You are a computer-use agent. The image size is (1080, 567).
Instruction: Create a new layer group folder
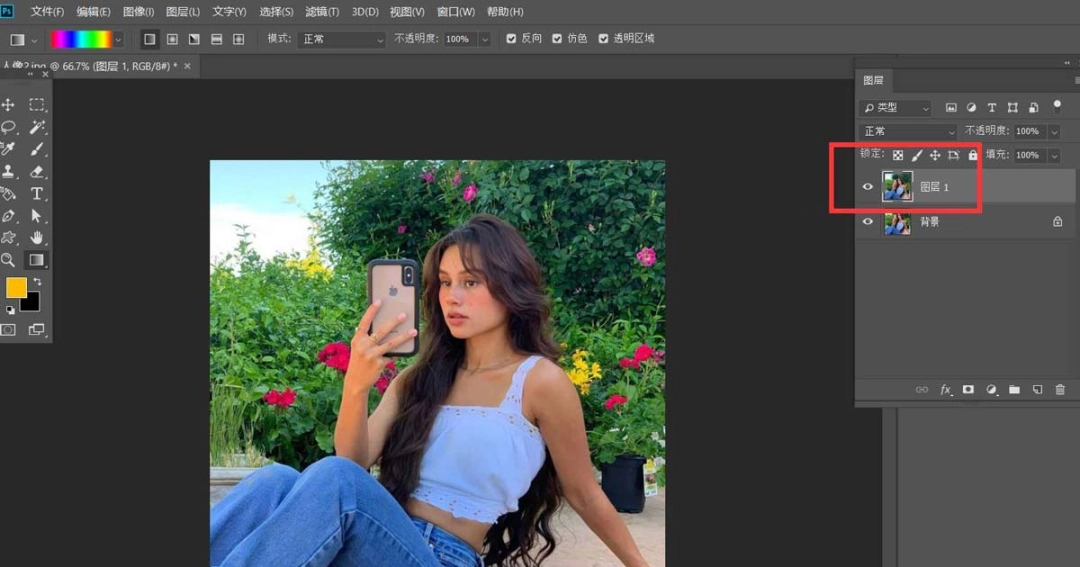(1015, 390)
